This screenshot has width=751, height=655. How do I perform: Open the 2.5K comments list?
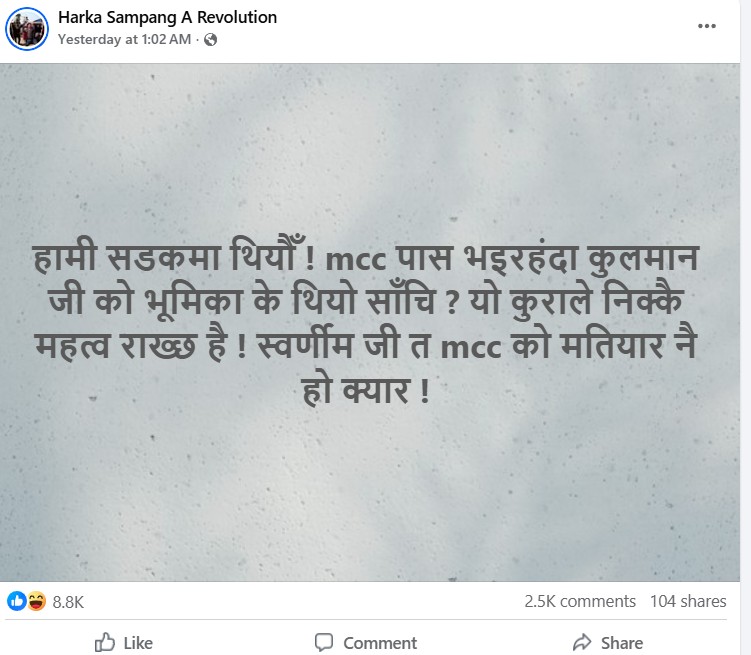click(x=580, y=601)
